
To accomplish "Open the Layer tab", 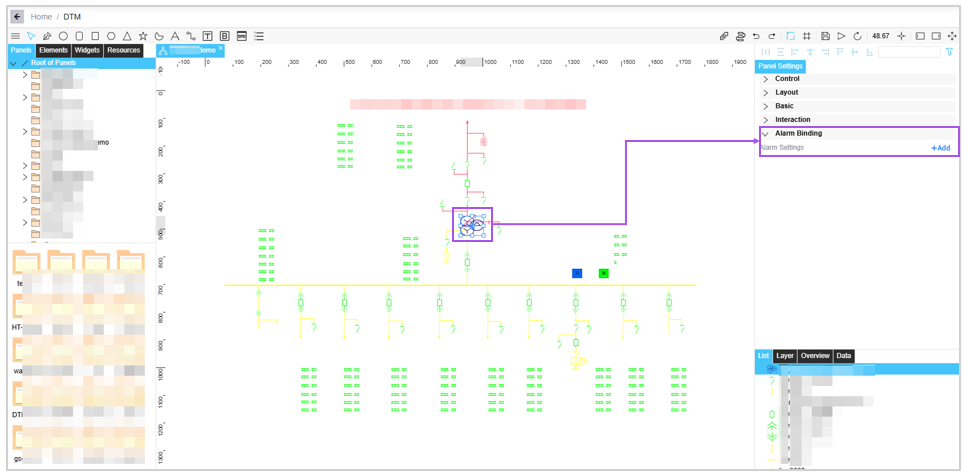I will 785,356.
